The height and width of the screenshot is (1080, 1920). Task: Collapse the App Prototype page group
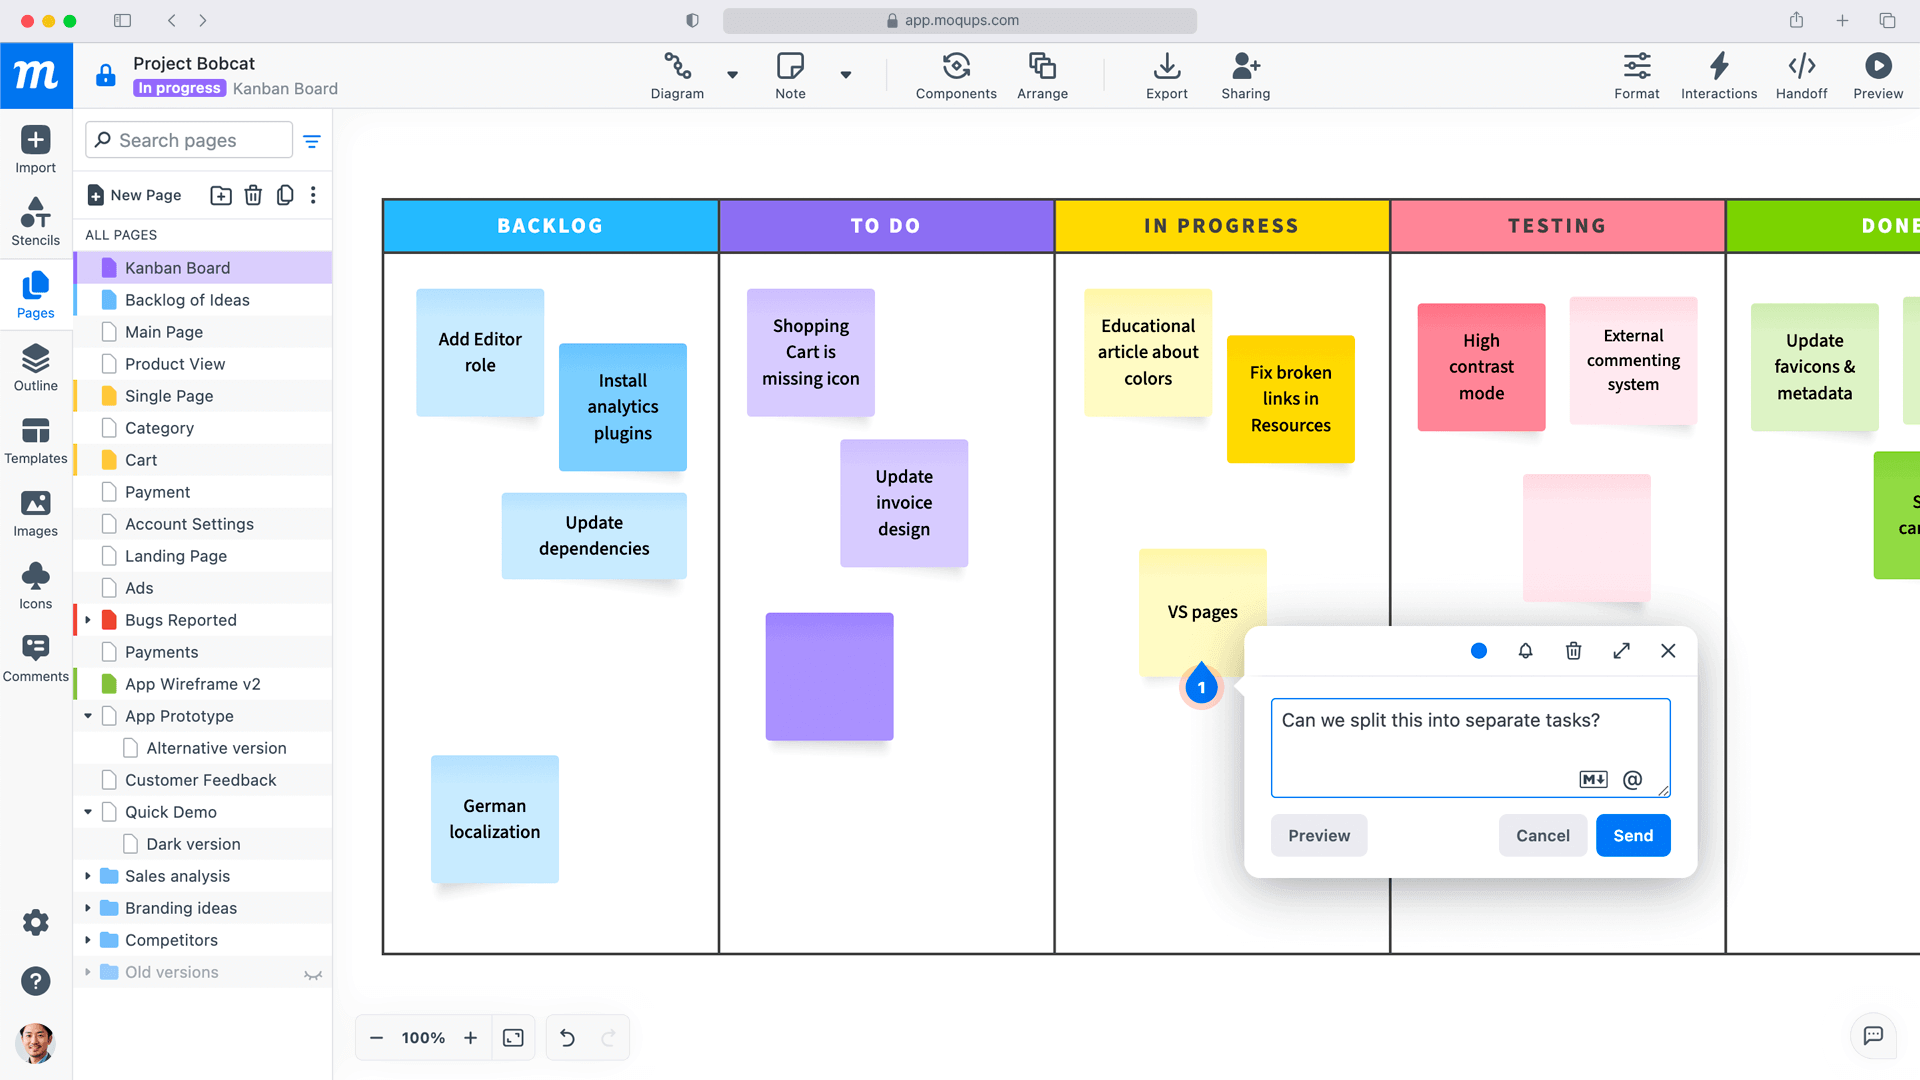tap(88, 716)
